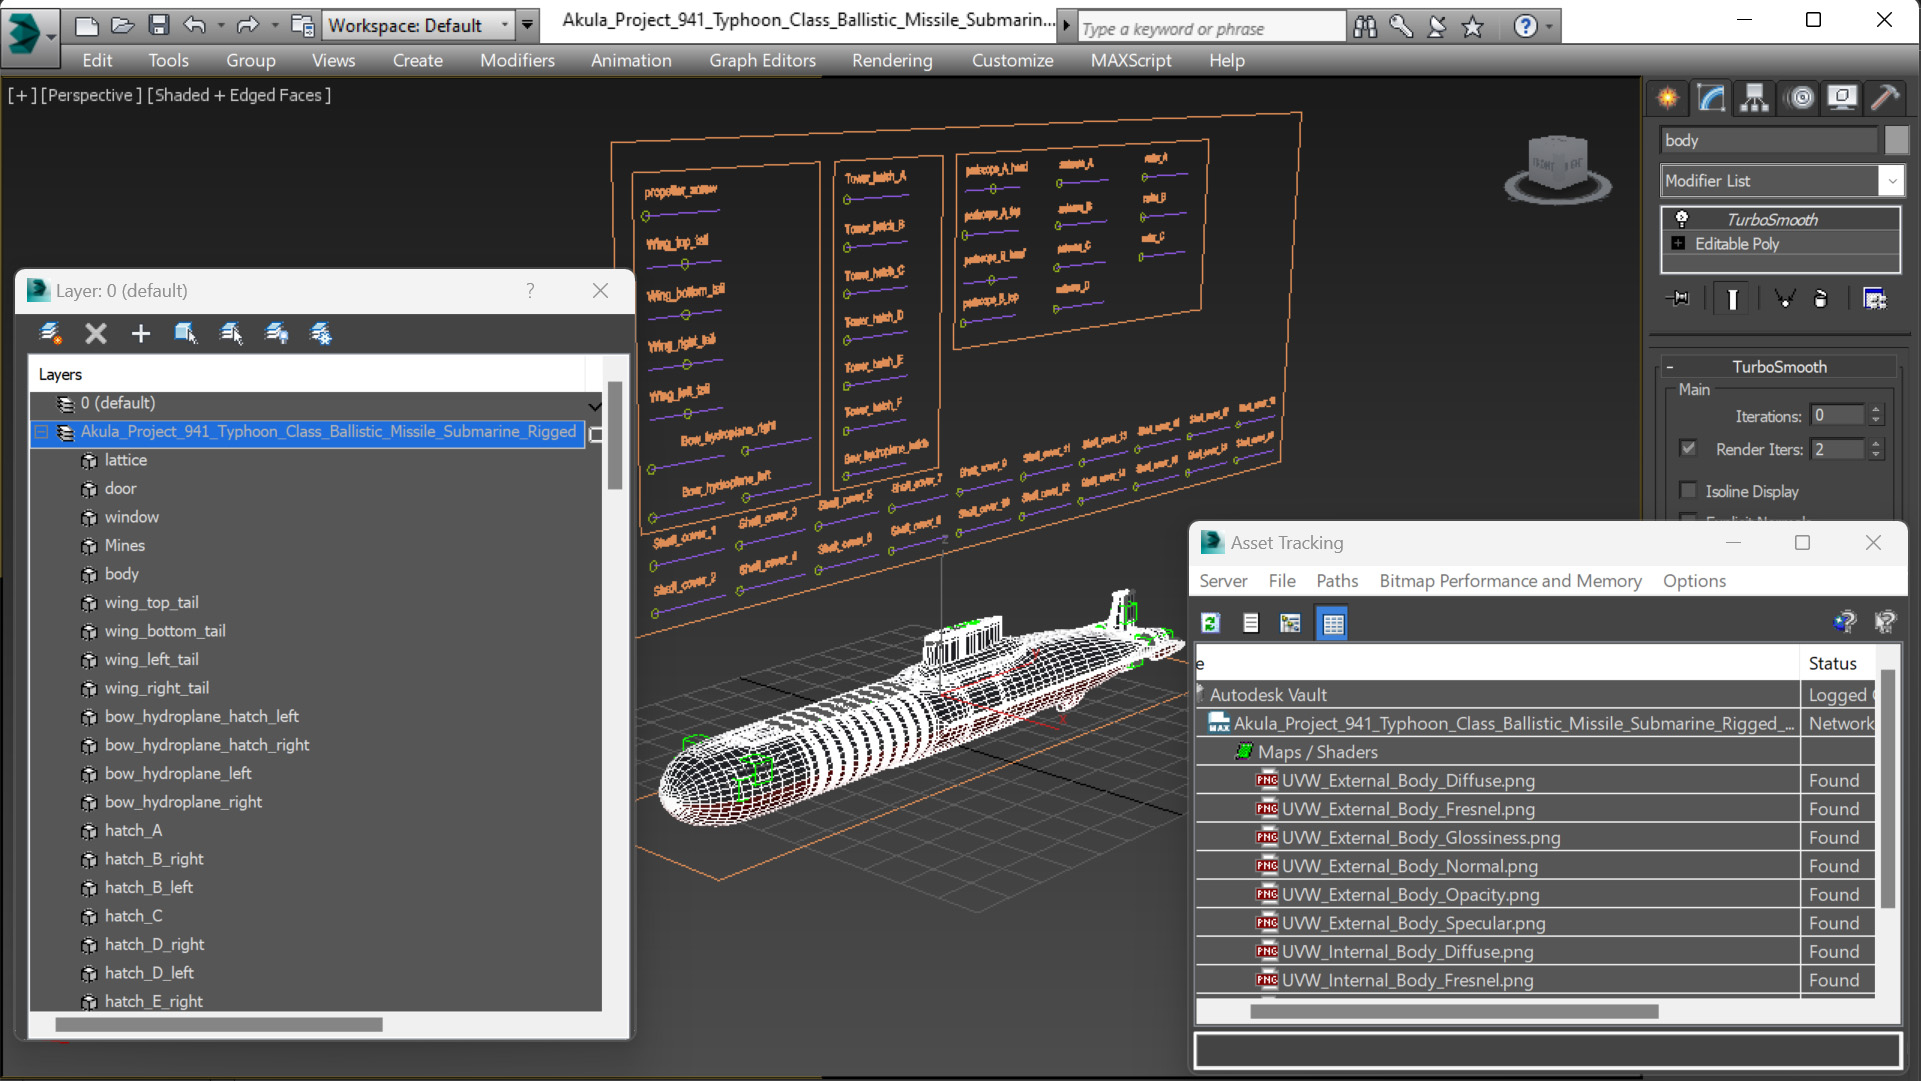The height and width of the screenshot is (1081, 1921).
Task: Click the Undo arrow icon
Action: click(x=195, y=25)
